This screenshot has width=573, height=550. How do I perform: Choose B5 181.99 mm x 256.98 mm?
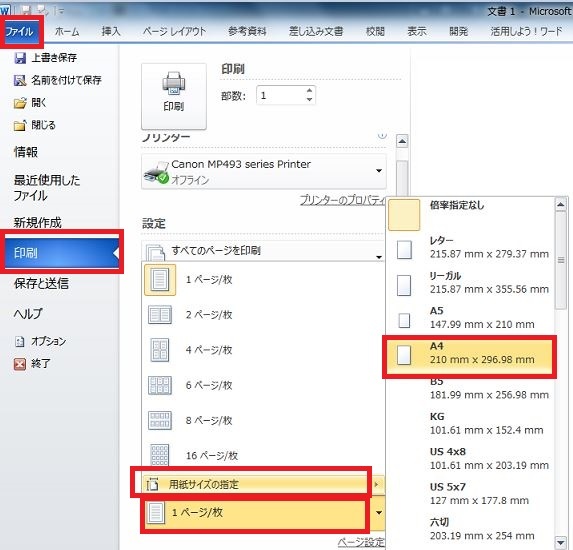pyautogui.click(x=470, y=389)
